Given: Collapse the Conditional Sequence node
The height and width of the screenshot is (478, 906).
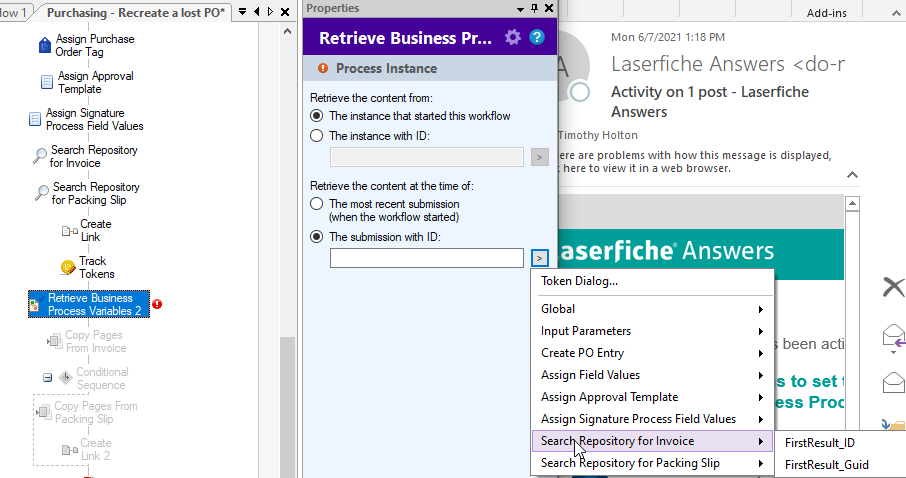Looking at the screenshot, I should 47,378.
